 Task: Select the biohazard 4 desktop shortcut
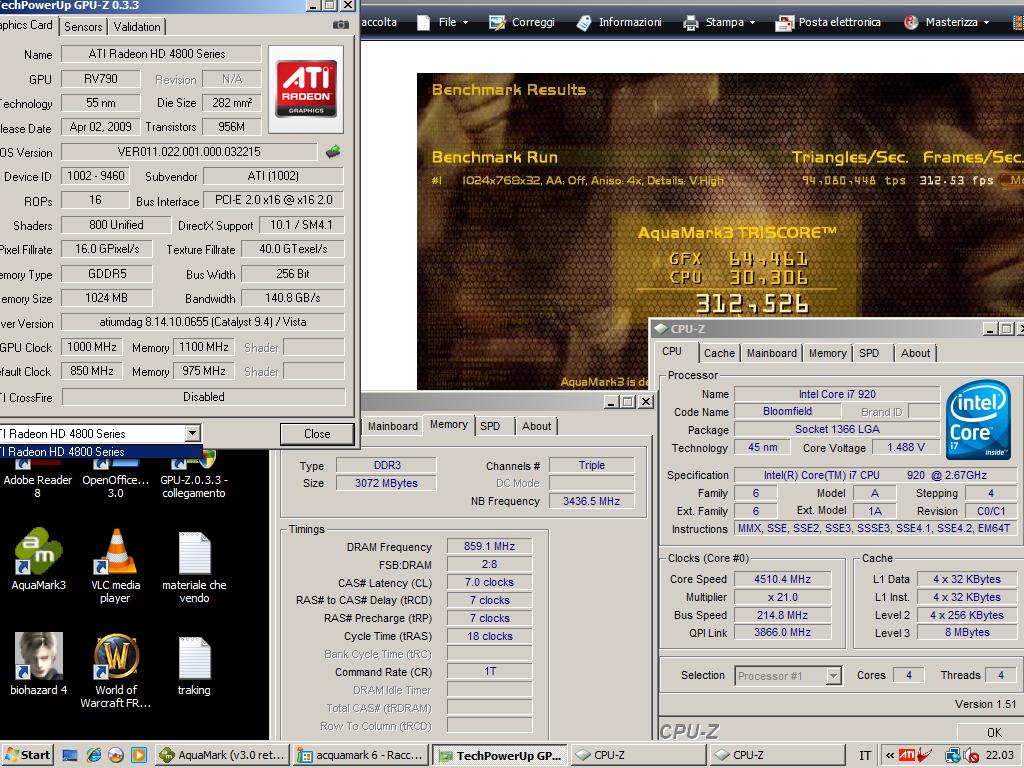(x=38, y=664)
